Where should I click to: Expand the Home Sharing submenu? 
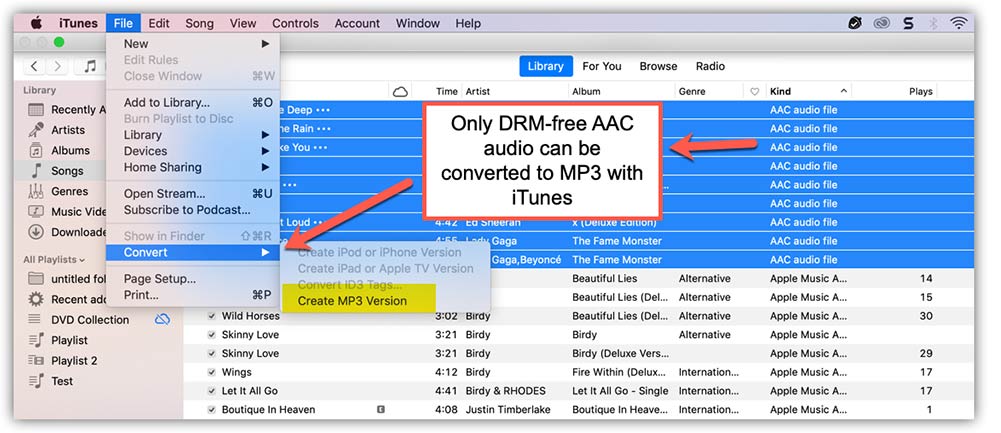click(193, 167)
